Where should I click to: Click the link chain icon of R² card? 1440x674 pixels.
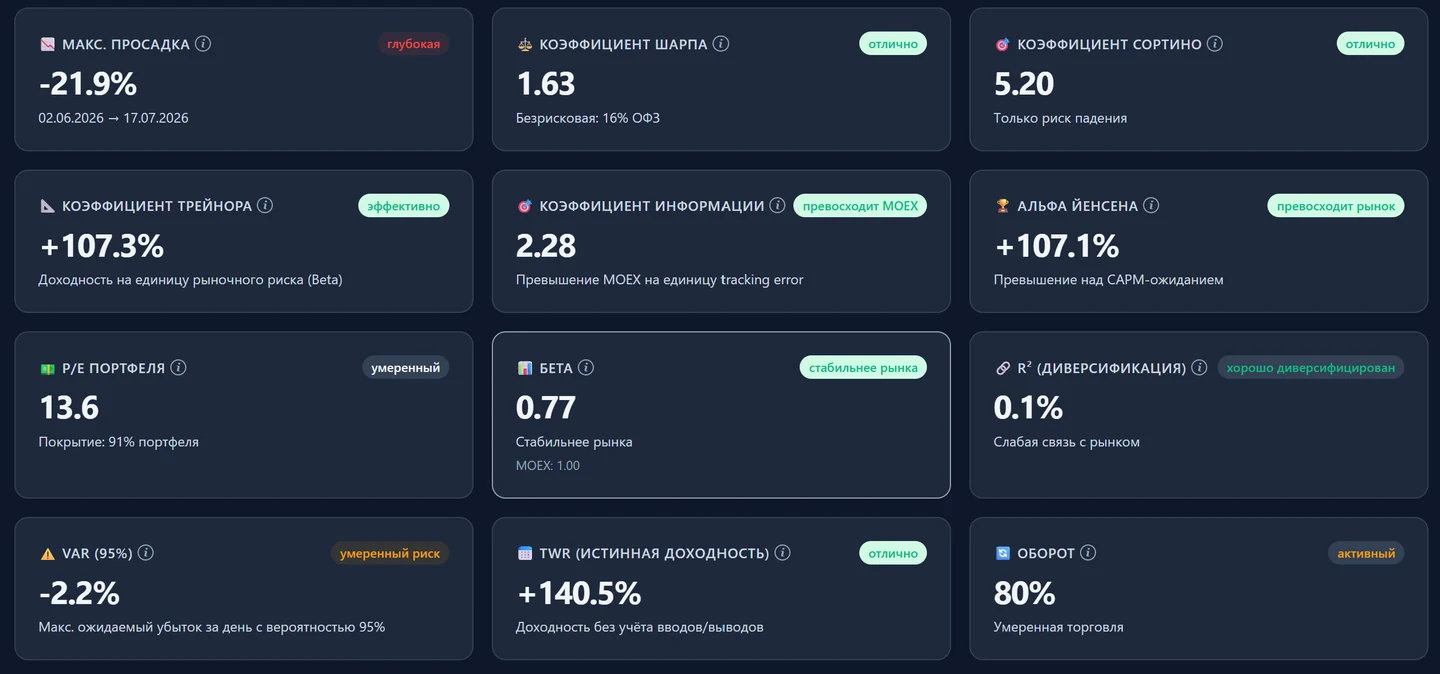pyautogui.click(x=1003, y=368)
